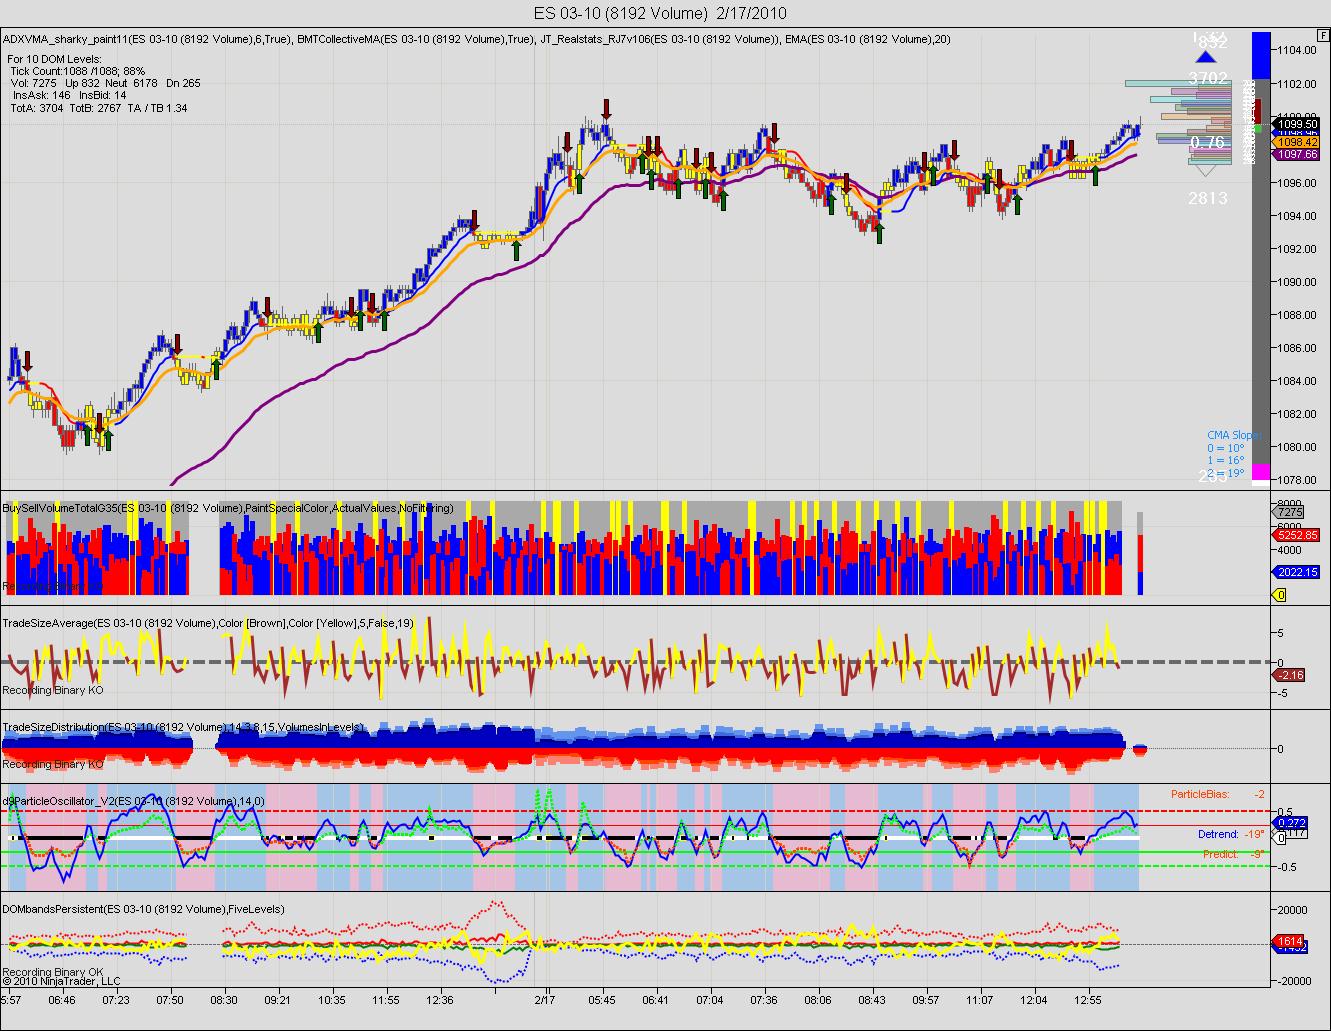Select the TradeSizeAverage panel label
The image size is (1331, 1031).
(x=208, y=623)
